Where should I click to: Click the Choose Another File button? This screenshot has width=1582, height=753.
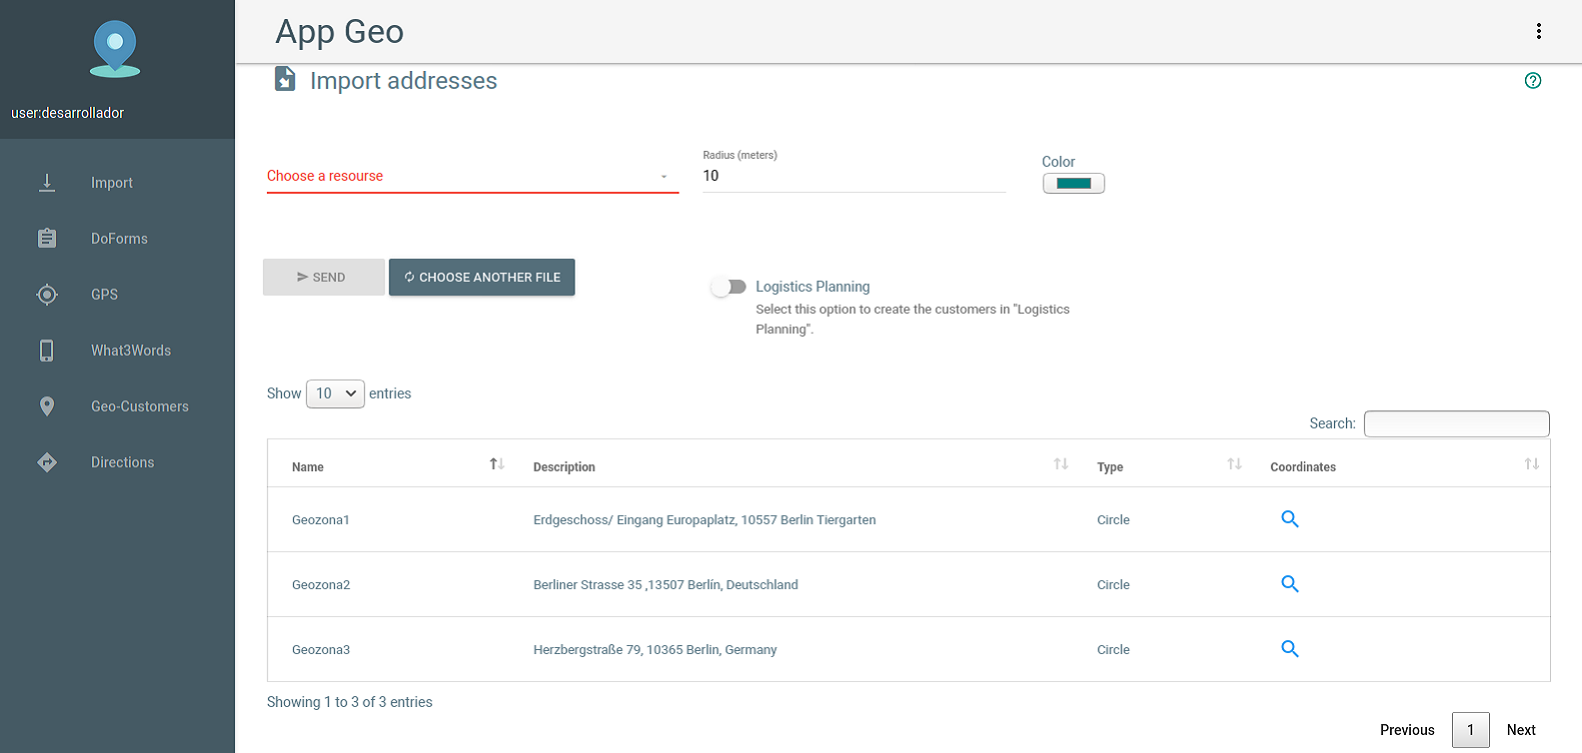coord(482,277)
